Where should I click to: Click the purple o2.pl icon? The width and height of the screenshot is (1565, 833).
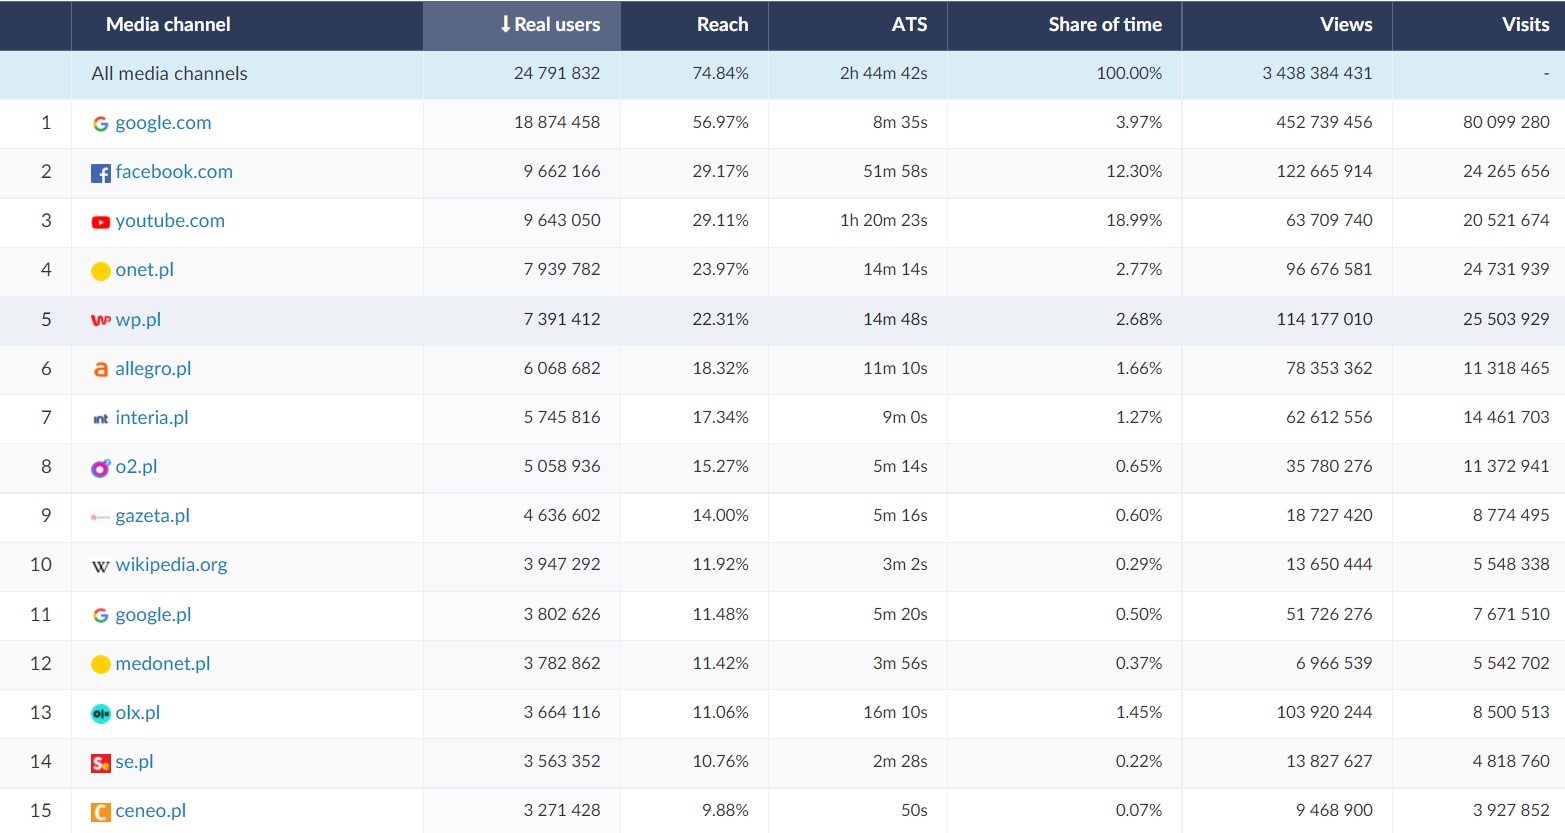coord(101,468)
